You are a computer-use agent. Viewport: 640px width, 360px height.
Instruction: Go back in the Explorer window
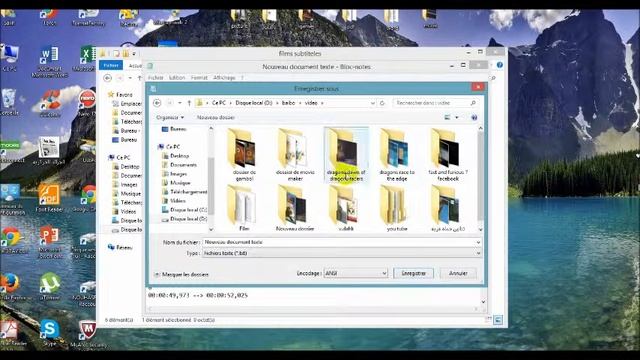tap(108, 78)
